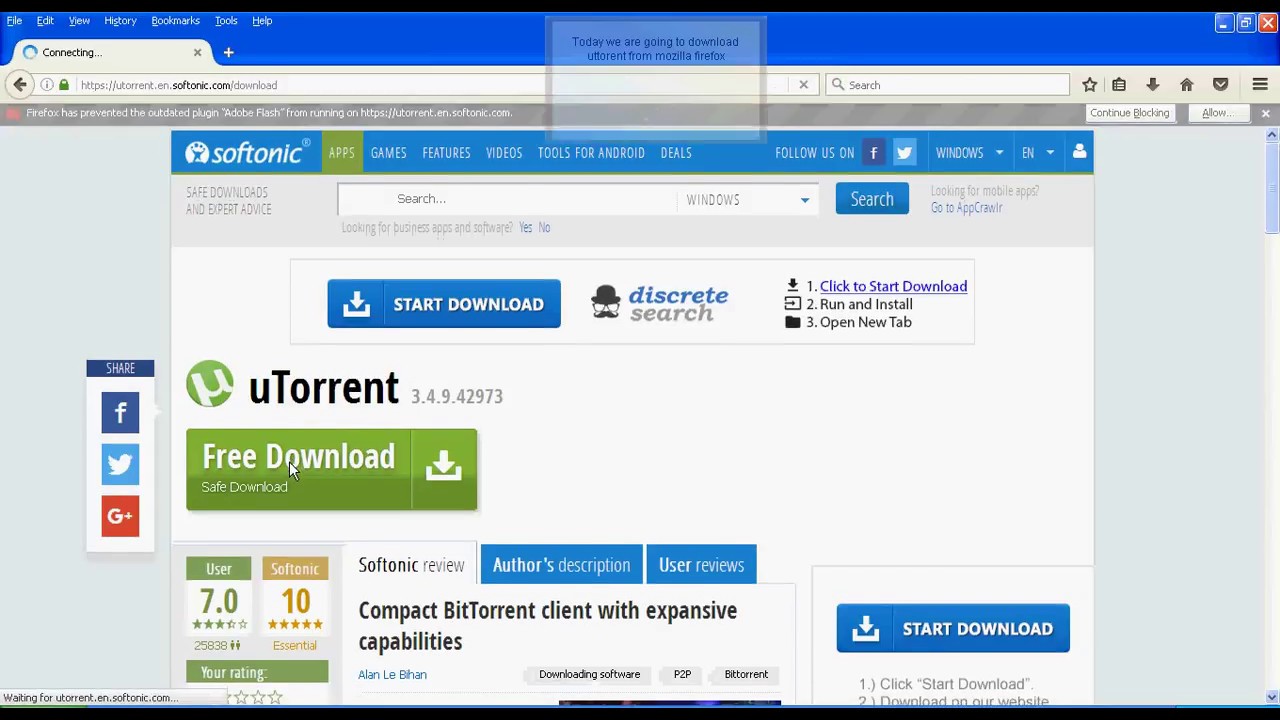Open the View menu

(x=79, y=20)
